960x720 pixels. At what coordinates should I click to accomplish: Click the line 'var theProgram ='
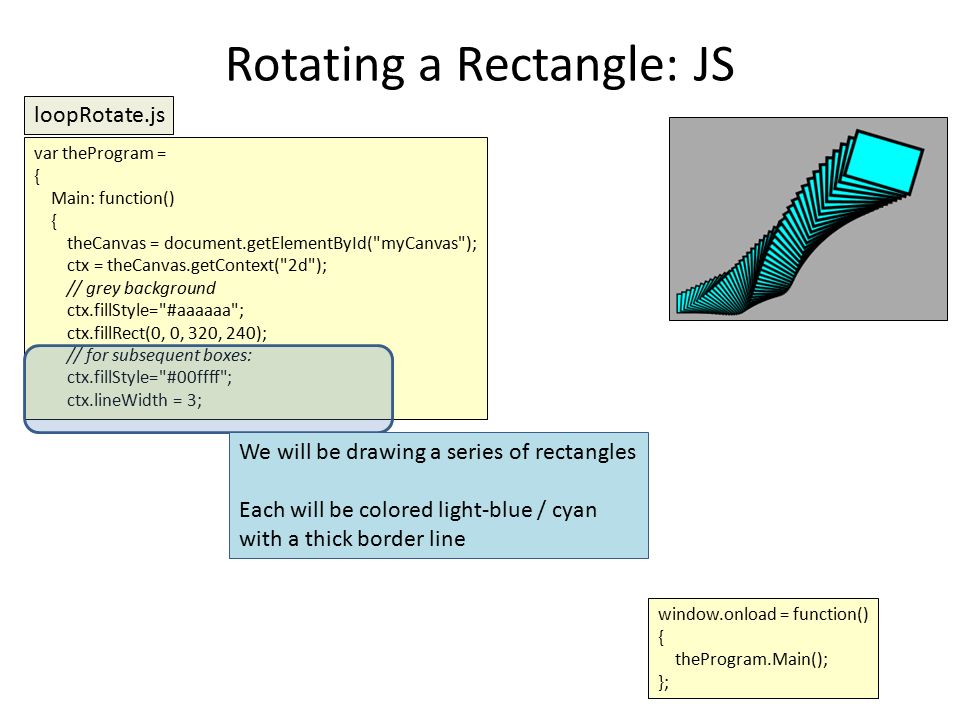tap(100, 153)
